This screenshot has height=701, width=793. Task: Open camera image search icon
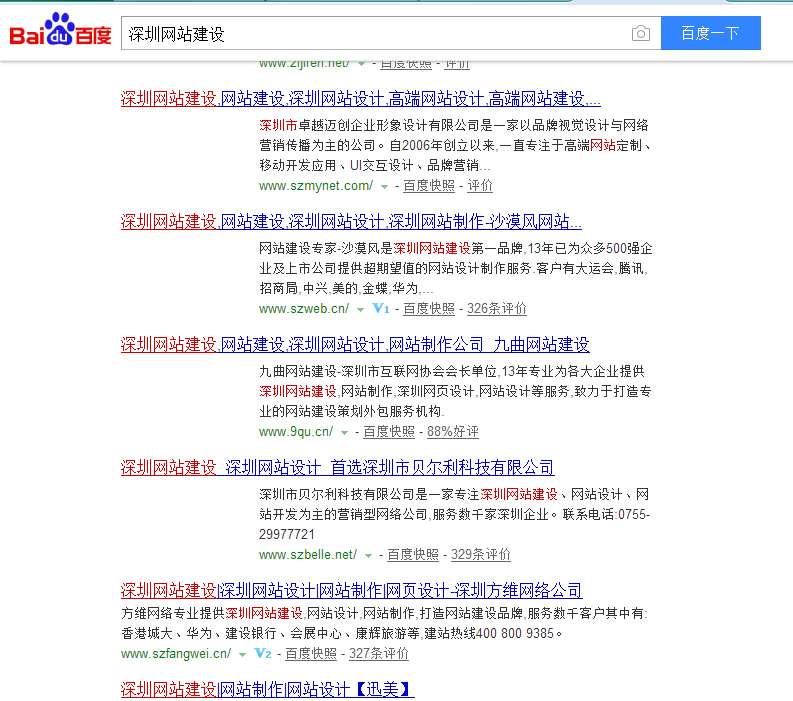tap(640, 33)
